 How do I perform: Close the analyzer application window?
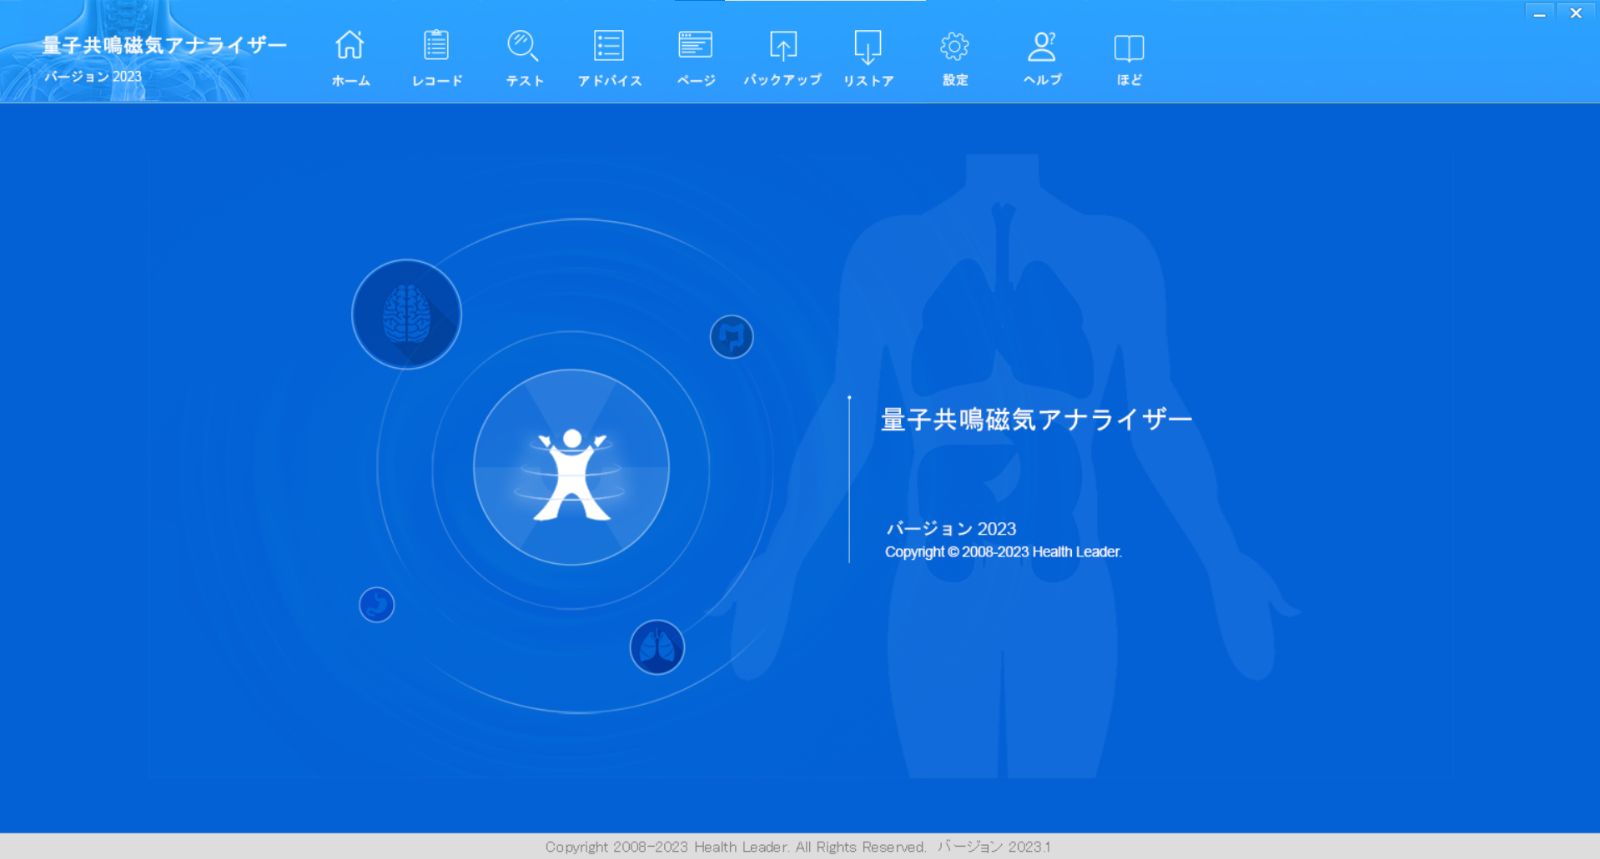(x=1576, y=13)
